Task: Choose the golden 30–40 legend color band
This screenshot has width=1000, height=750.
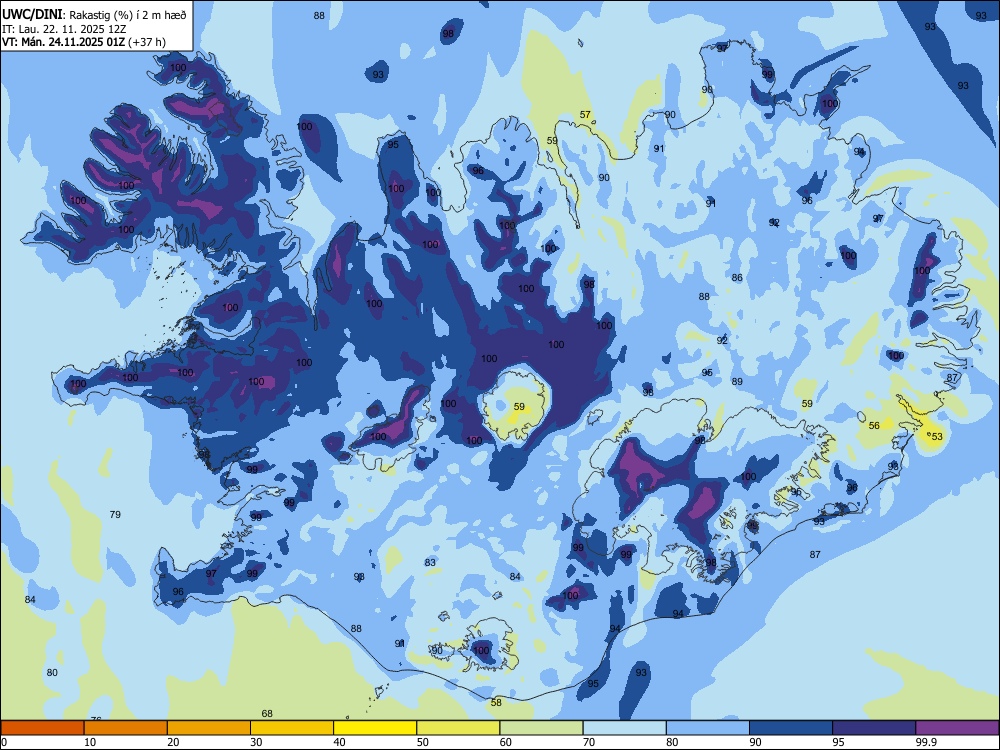Action: pyautogui.click(x=291, y=728)
